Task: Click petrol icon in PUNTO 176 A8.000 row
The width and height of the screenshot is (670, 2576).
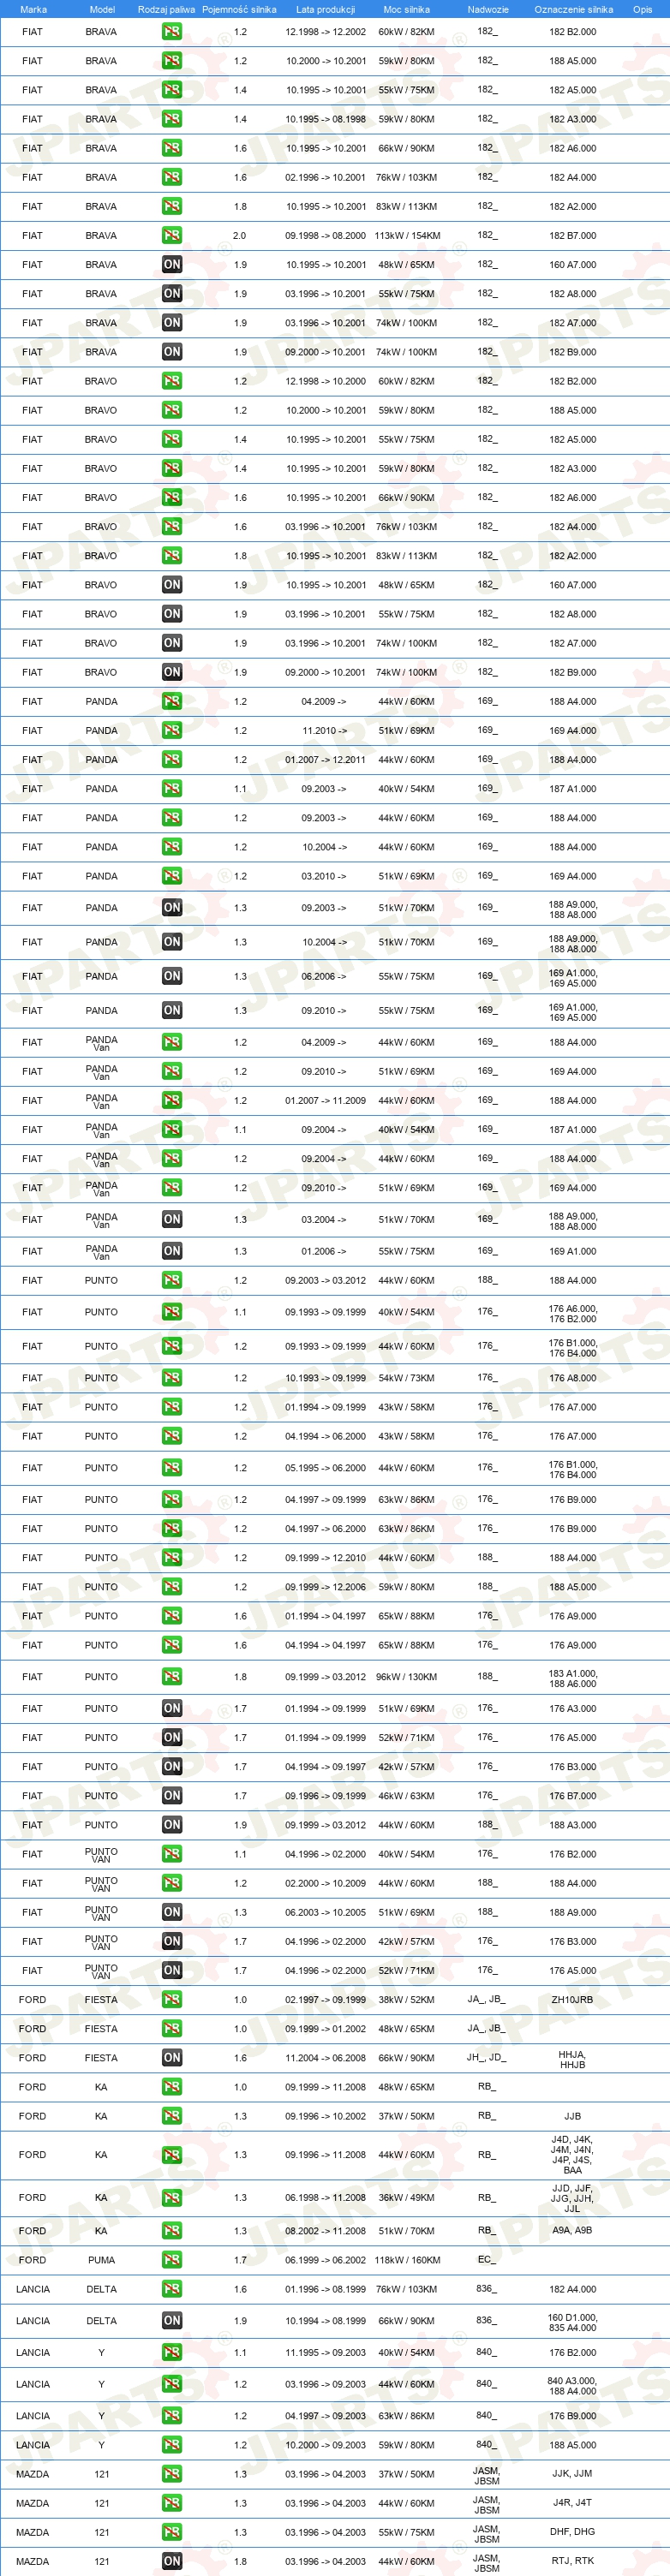Action: (172, 1378)
